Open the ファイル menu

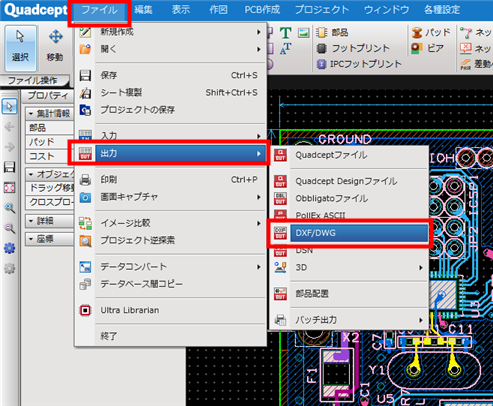(x=99, y=10)
